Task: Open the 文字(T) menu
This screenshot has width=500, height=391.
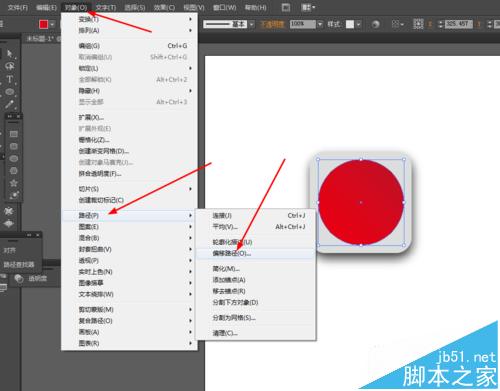Action: tap(106, 7)
